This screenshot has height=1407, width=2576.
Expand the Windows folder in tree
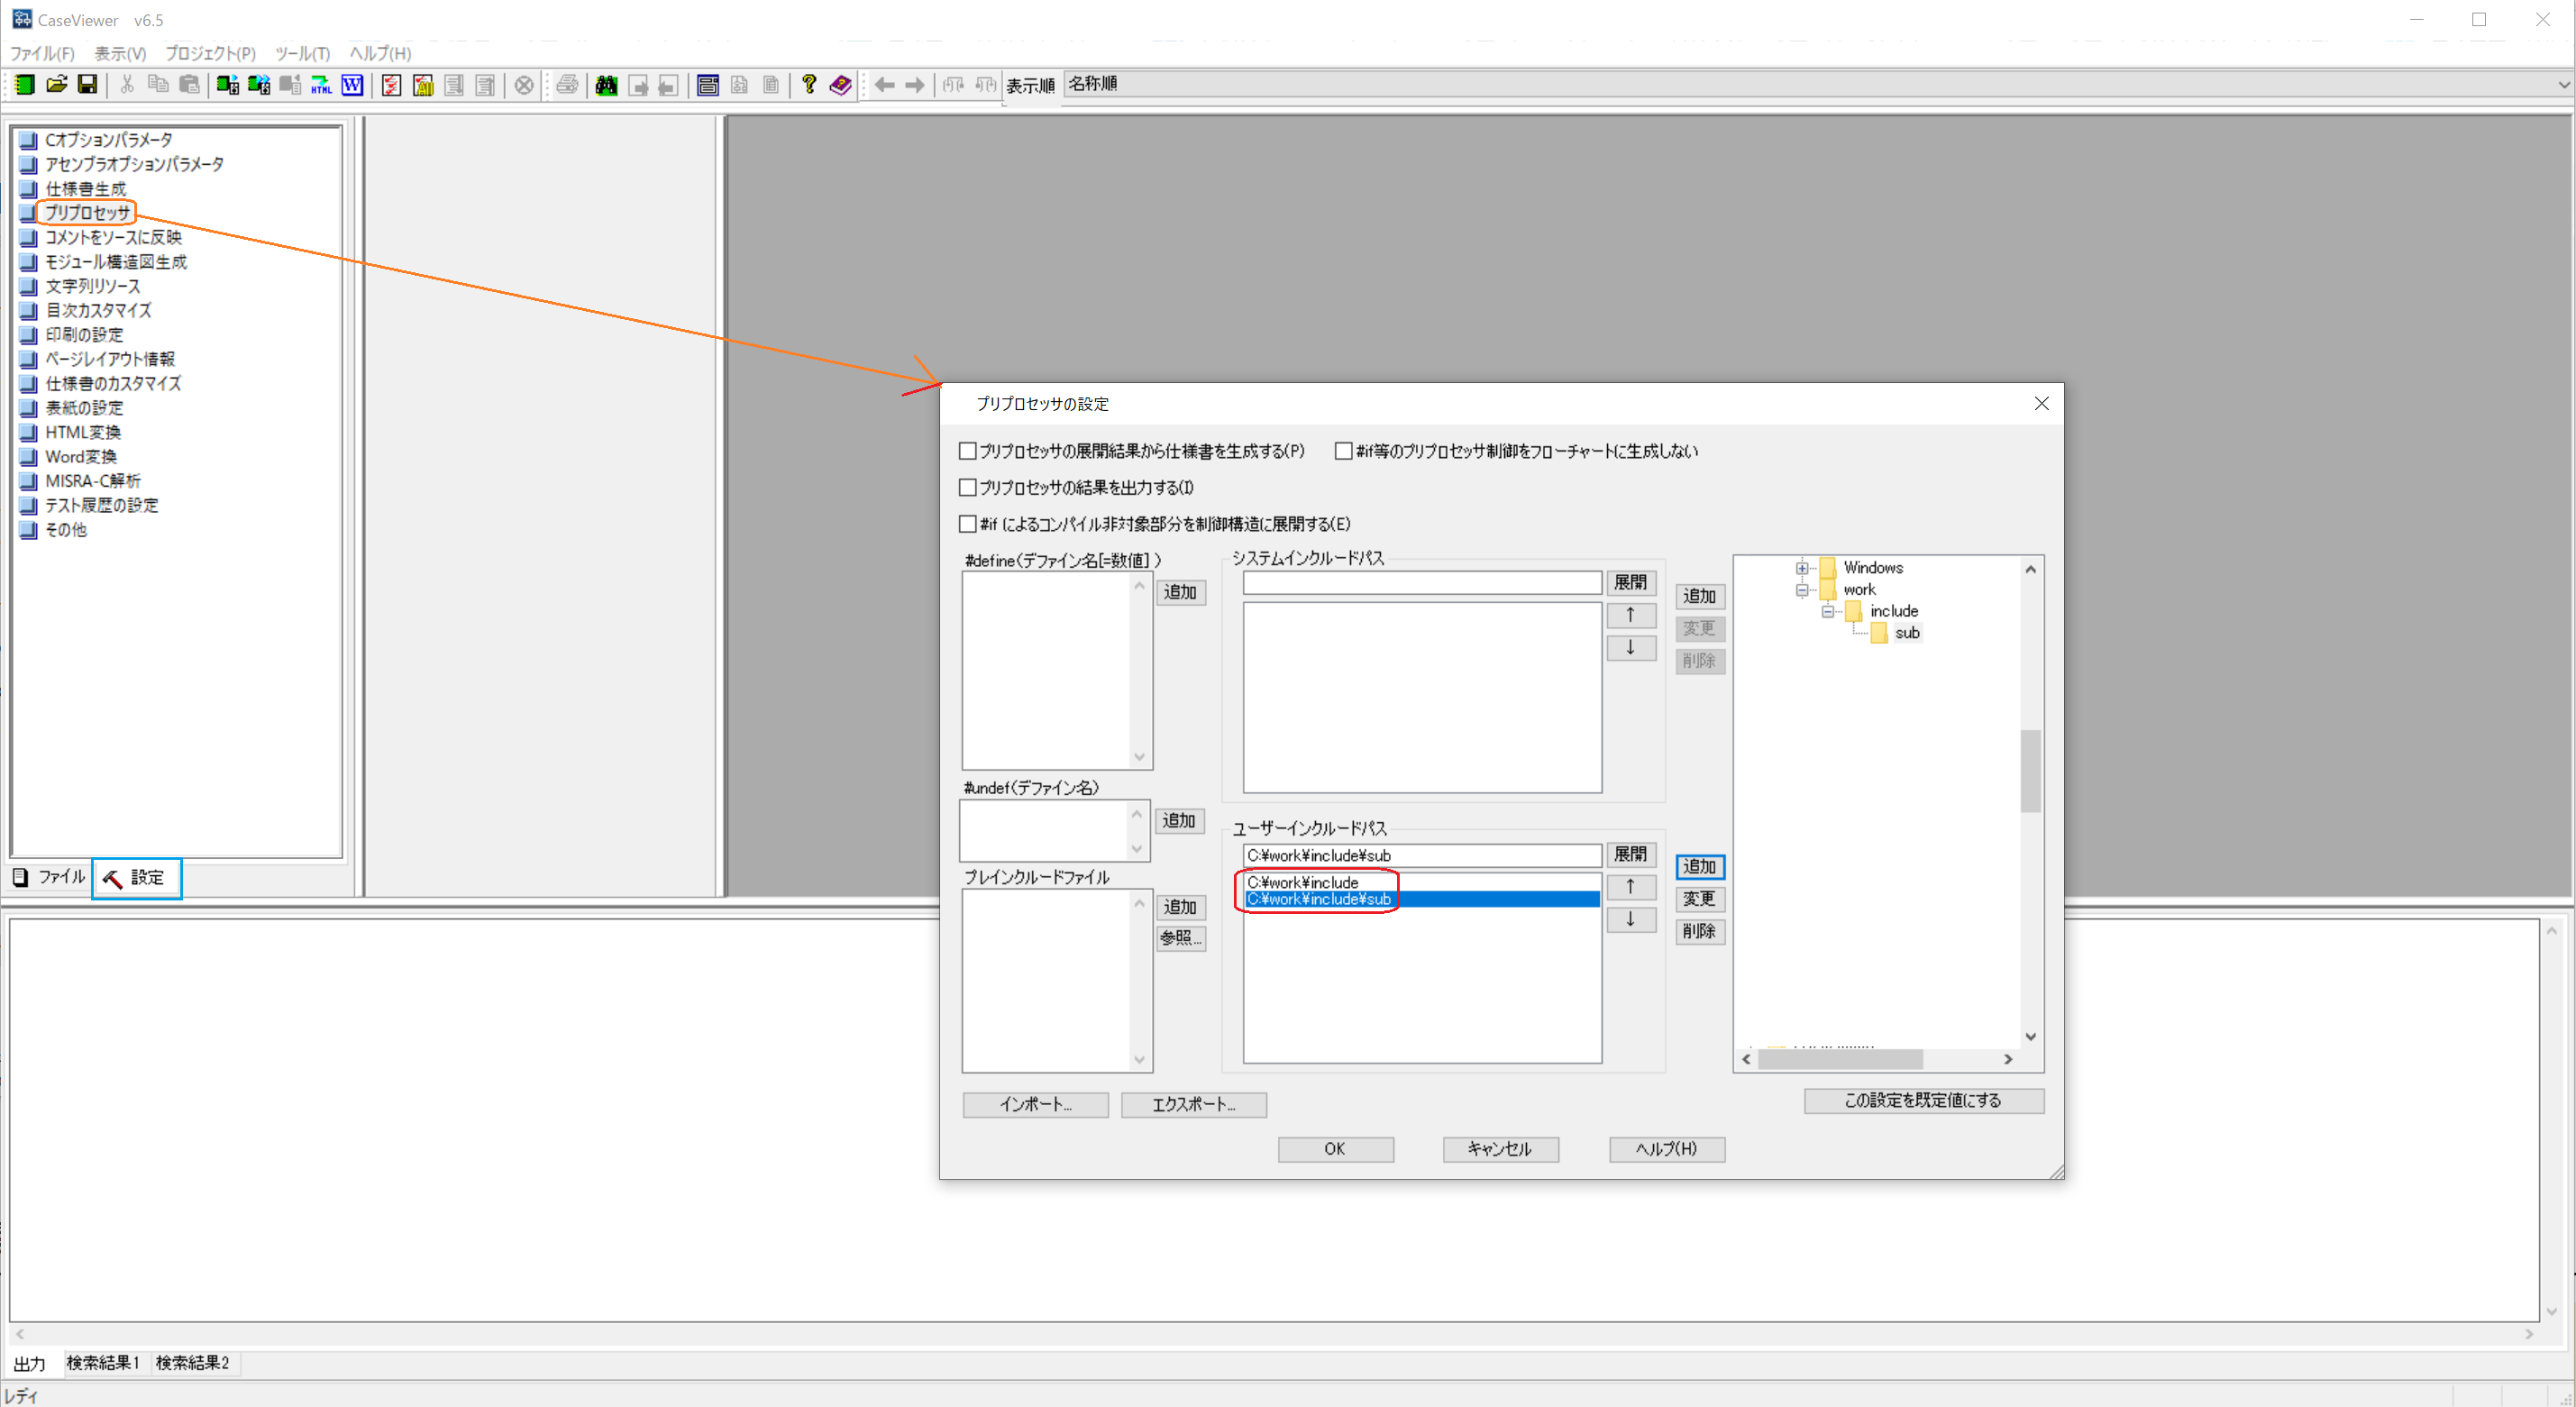[1802, 568]
